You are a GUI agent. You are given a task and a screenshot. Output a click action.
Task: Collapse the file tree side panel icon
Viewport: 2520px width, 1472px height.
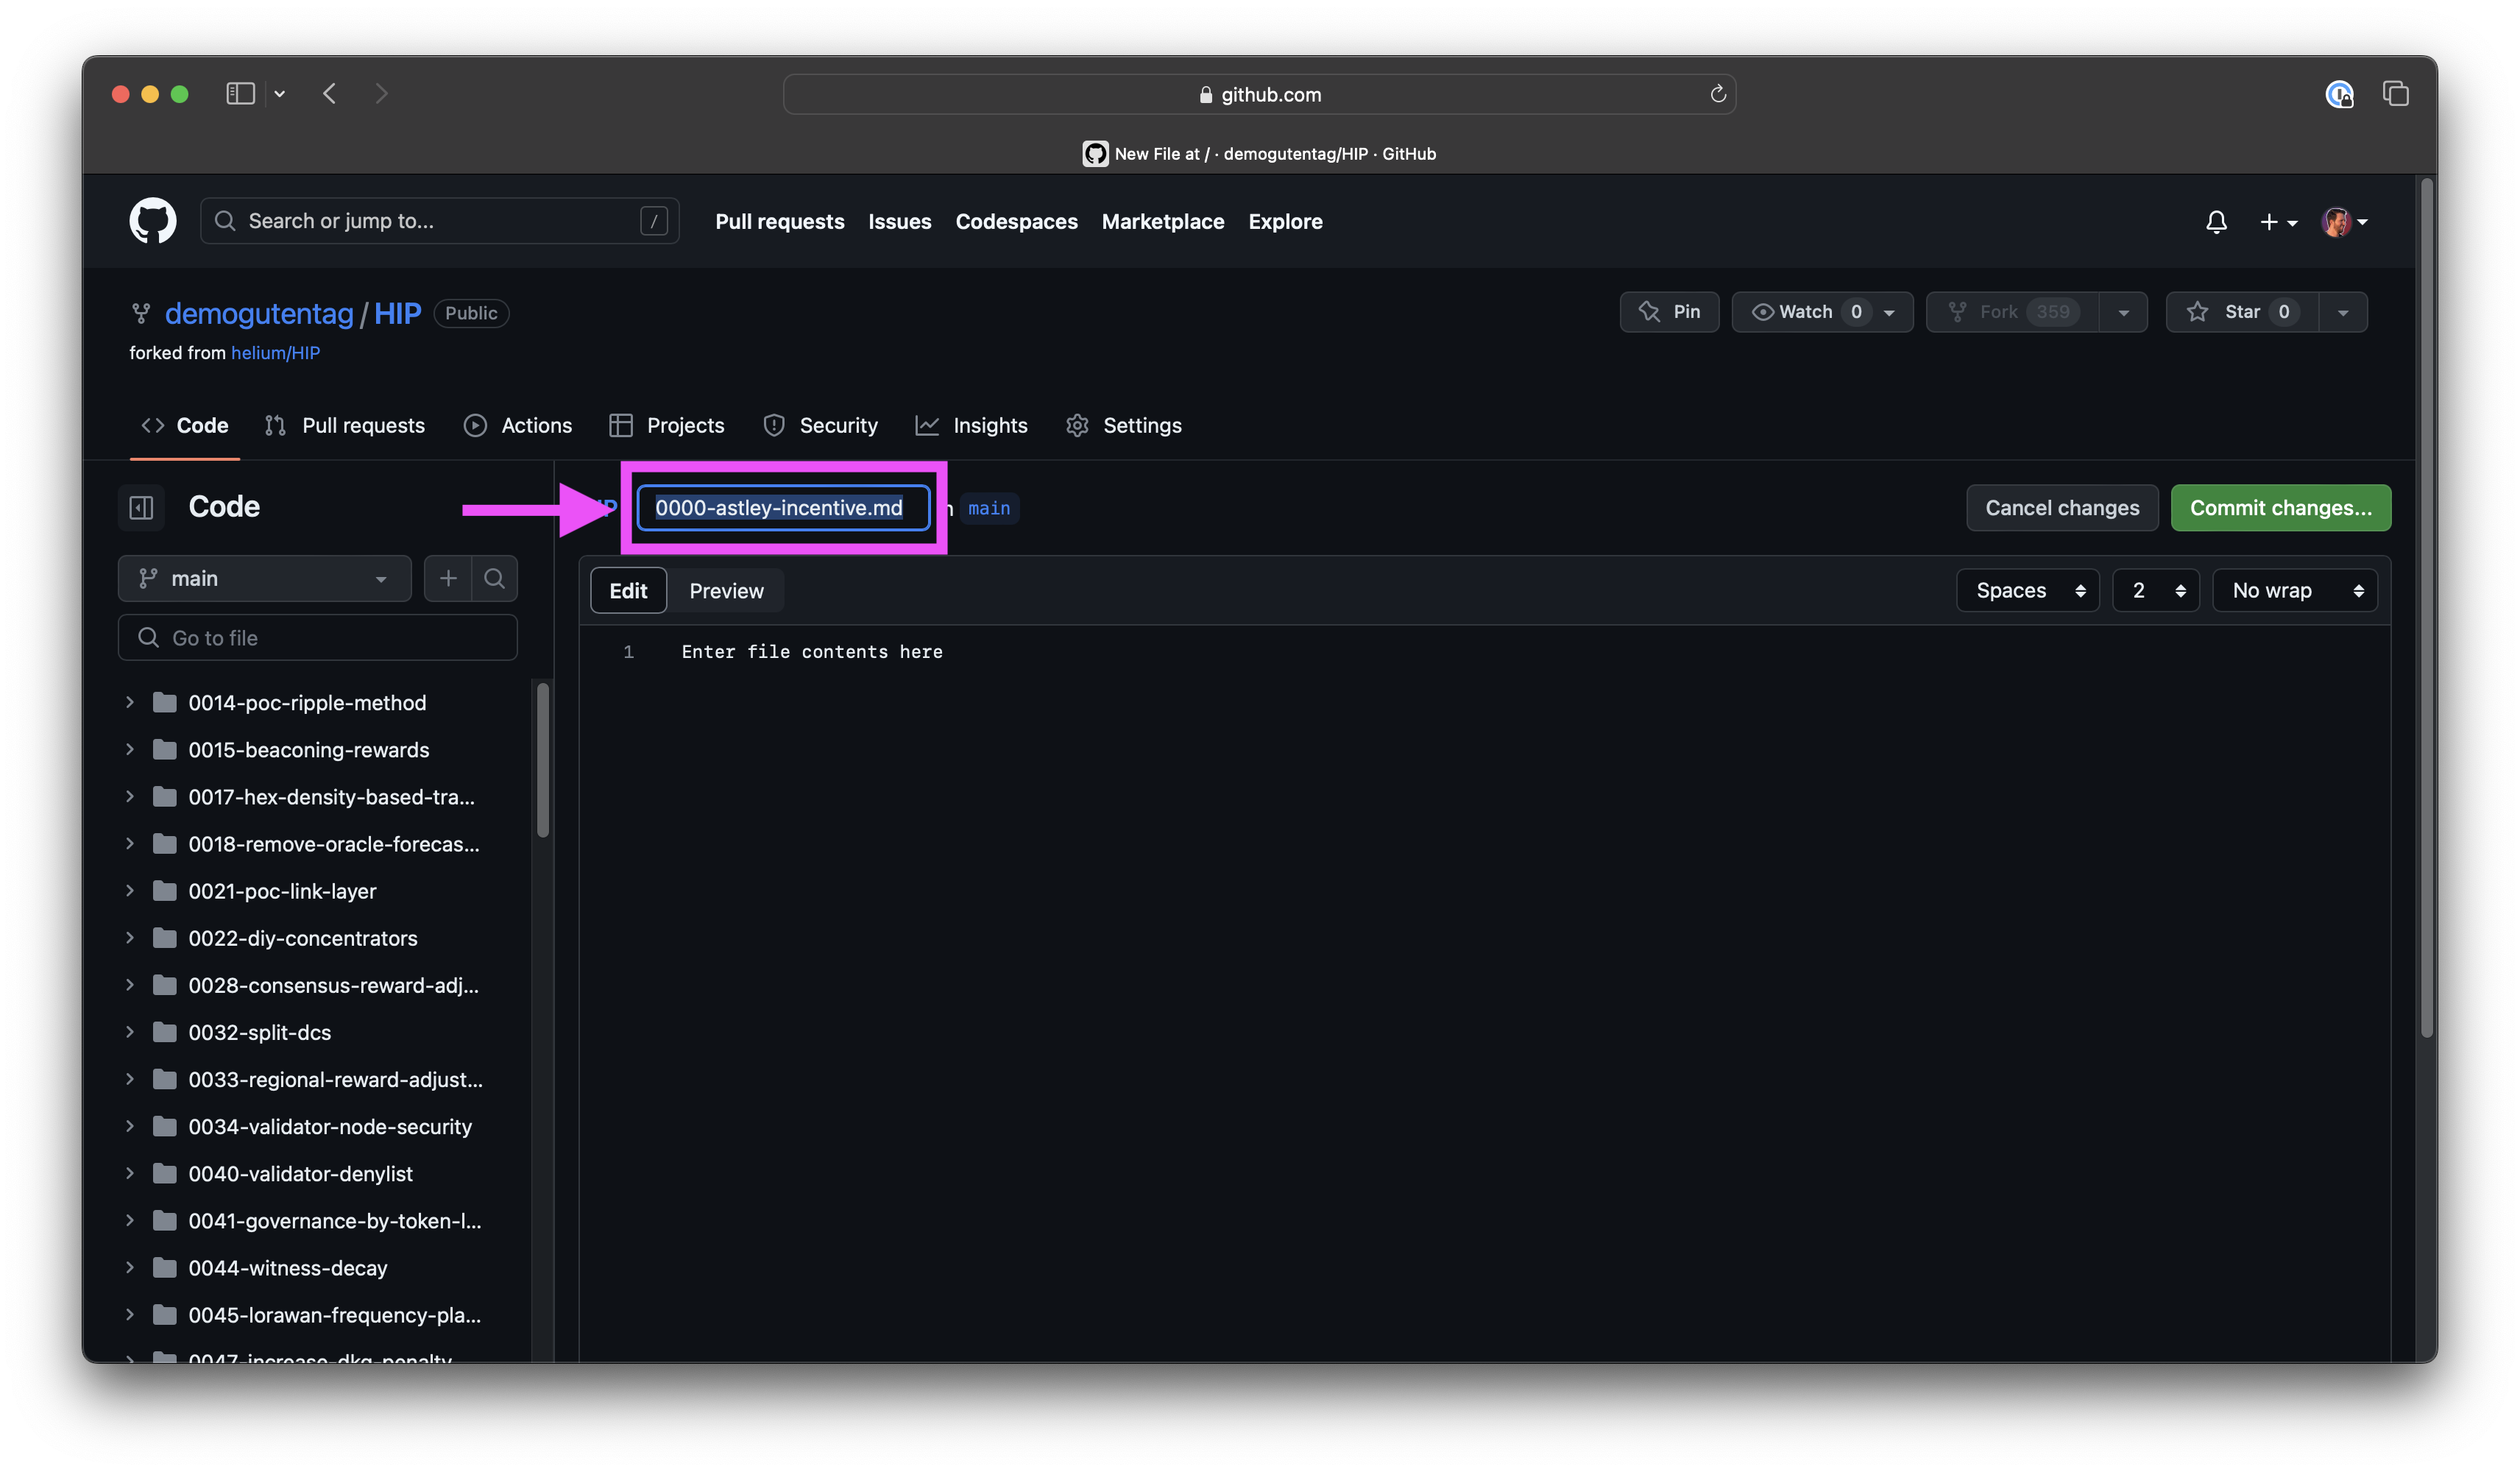(x=141, y=508)
